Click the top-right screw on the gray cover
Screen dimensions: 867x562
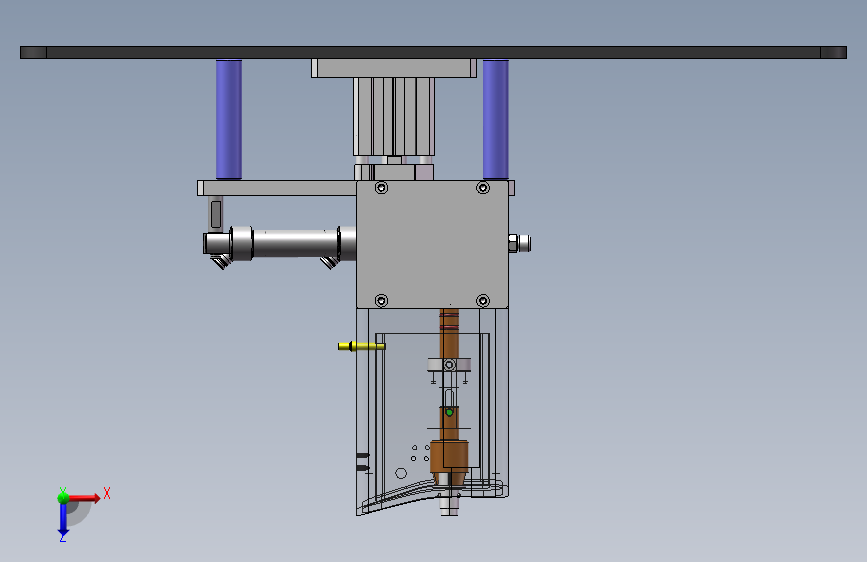483,188
